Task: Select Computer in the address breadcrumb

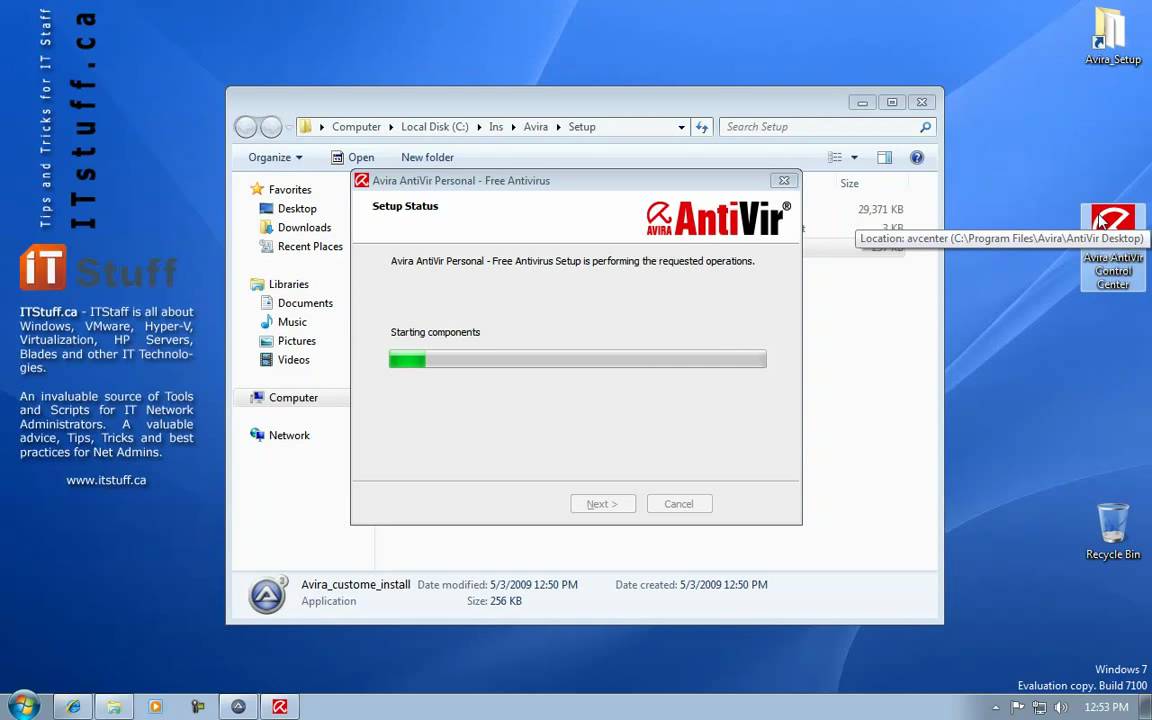Action: click(x=356, y=127)
